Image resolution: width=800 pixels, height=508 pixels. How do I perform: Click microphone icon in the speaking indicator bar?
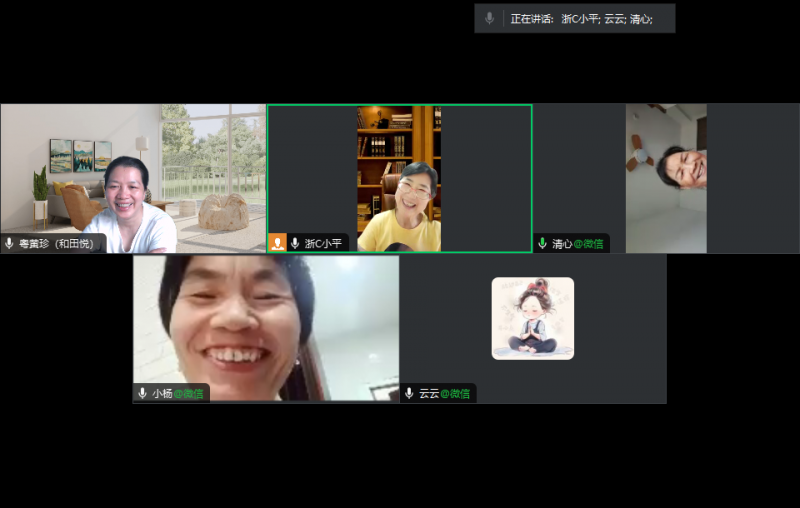point(490,18)
